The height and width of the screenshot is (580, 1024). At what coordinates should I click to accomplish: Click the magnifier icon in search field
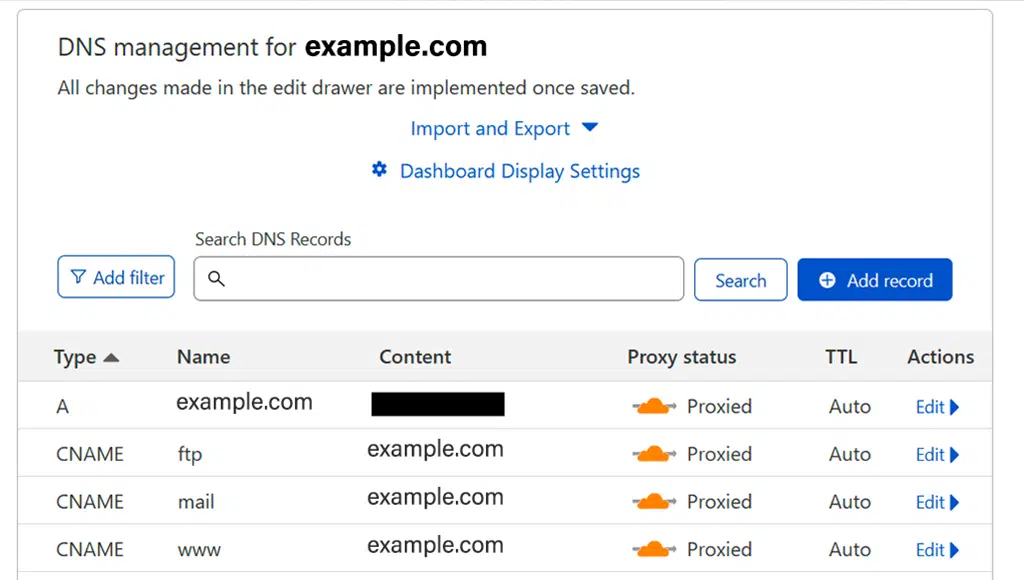click(x=216, y=280)
